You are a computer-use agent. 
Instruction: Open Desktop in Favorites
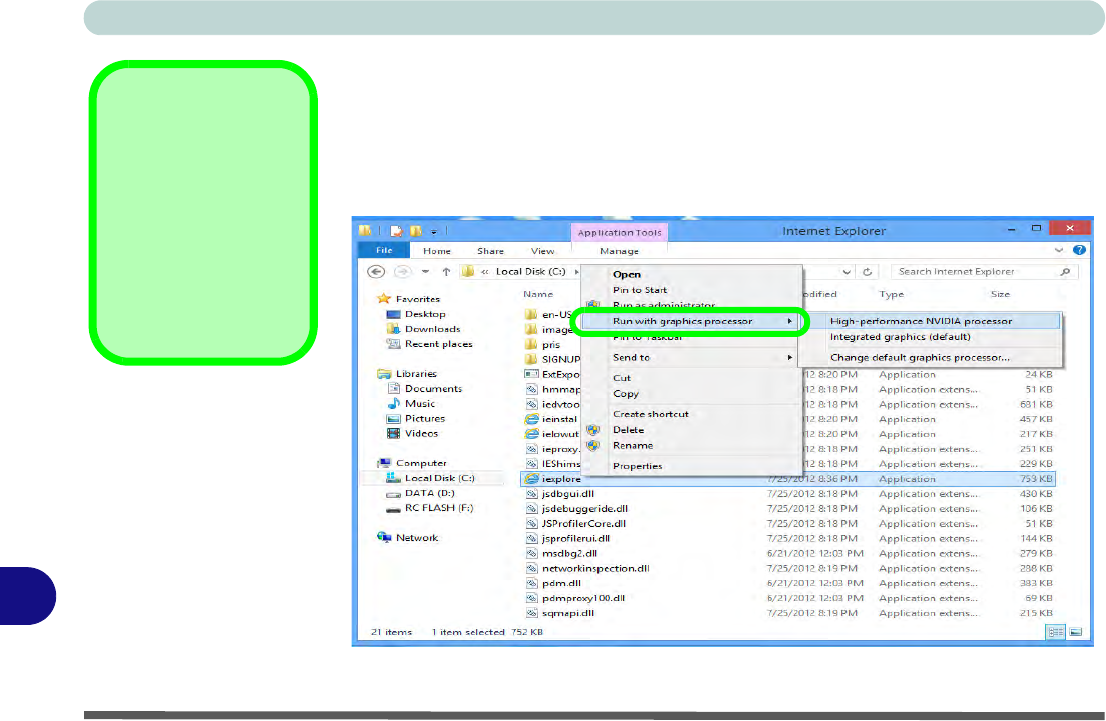[425, 314]
